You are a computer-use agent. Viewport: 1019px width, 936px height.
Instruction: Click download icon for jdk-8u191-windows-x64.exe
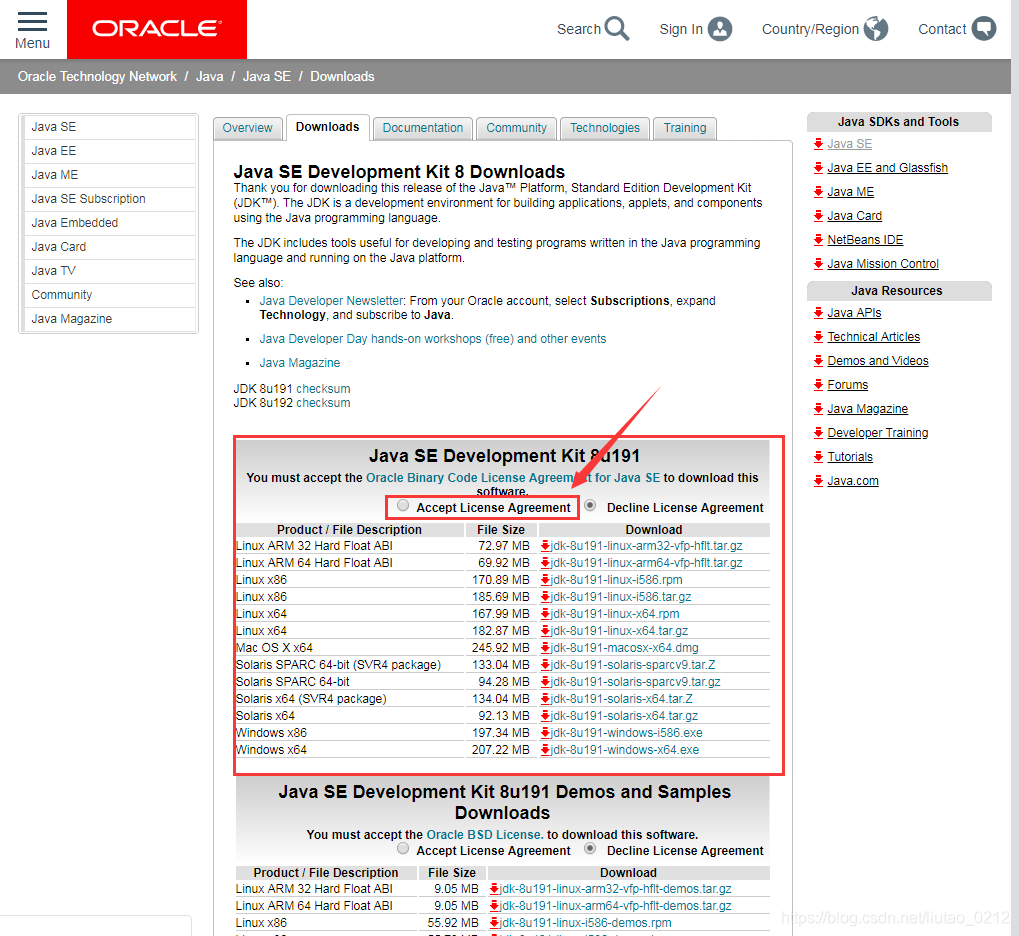545,750
